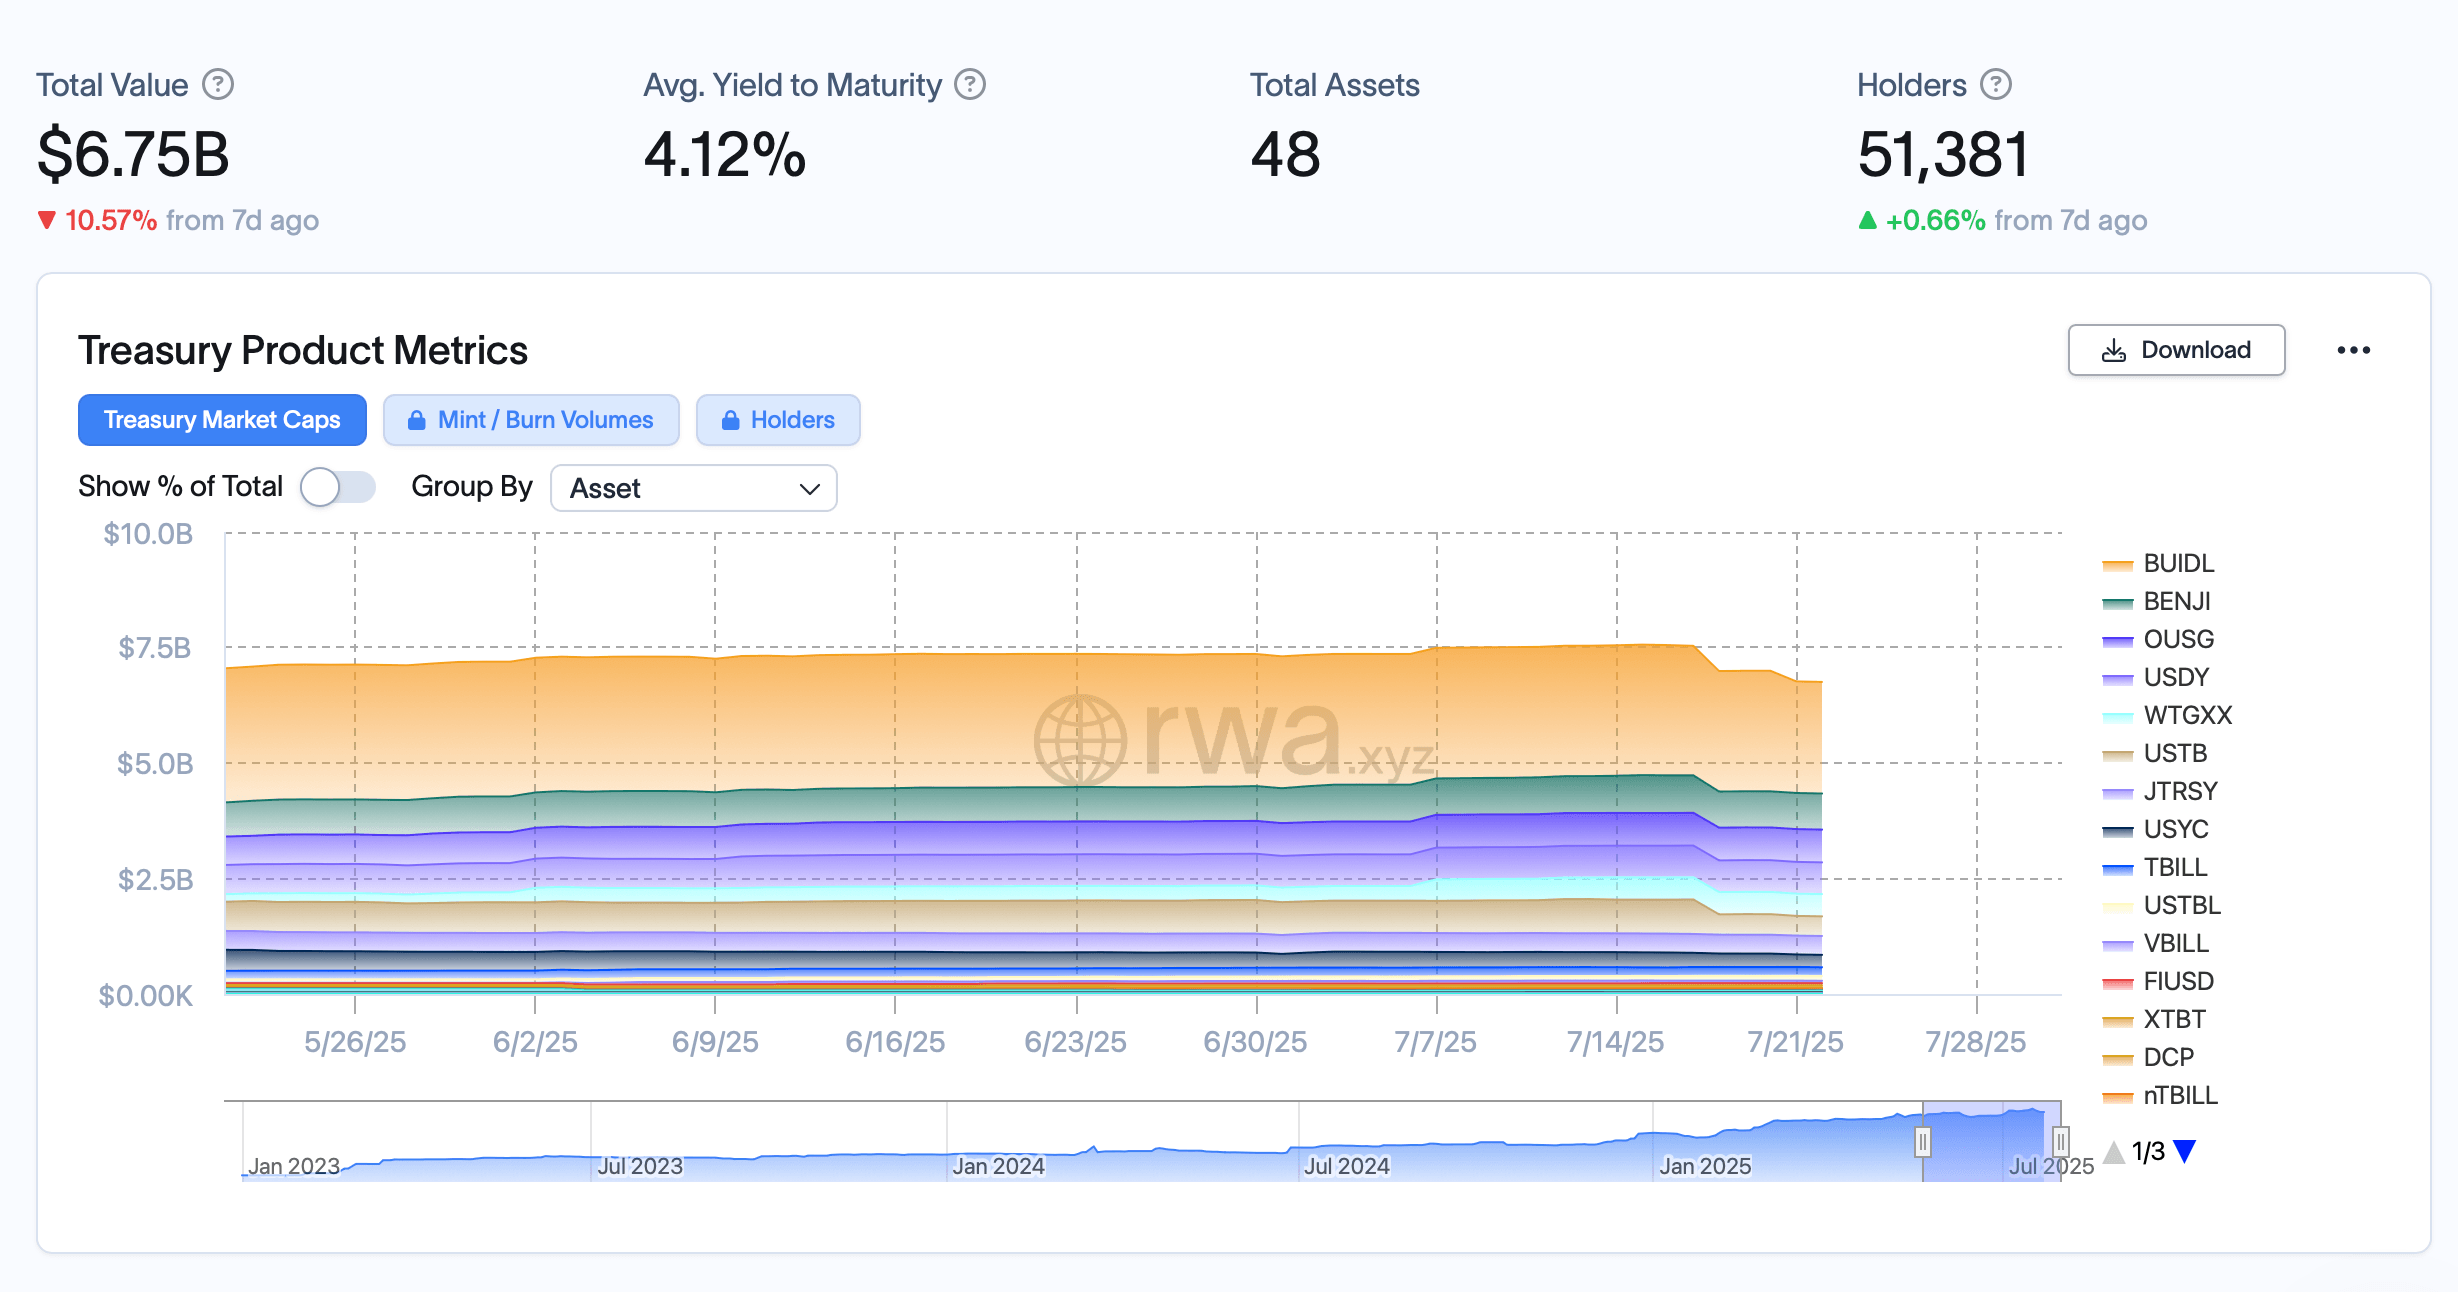Viewport: 2458px width, 1292px height.
Task: Click the Avg. Yield to Maturity help icon
Action: coord(969,85)
